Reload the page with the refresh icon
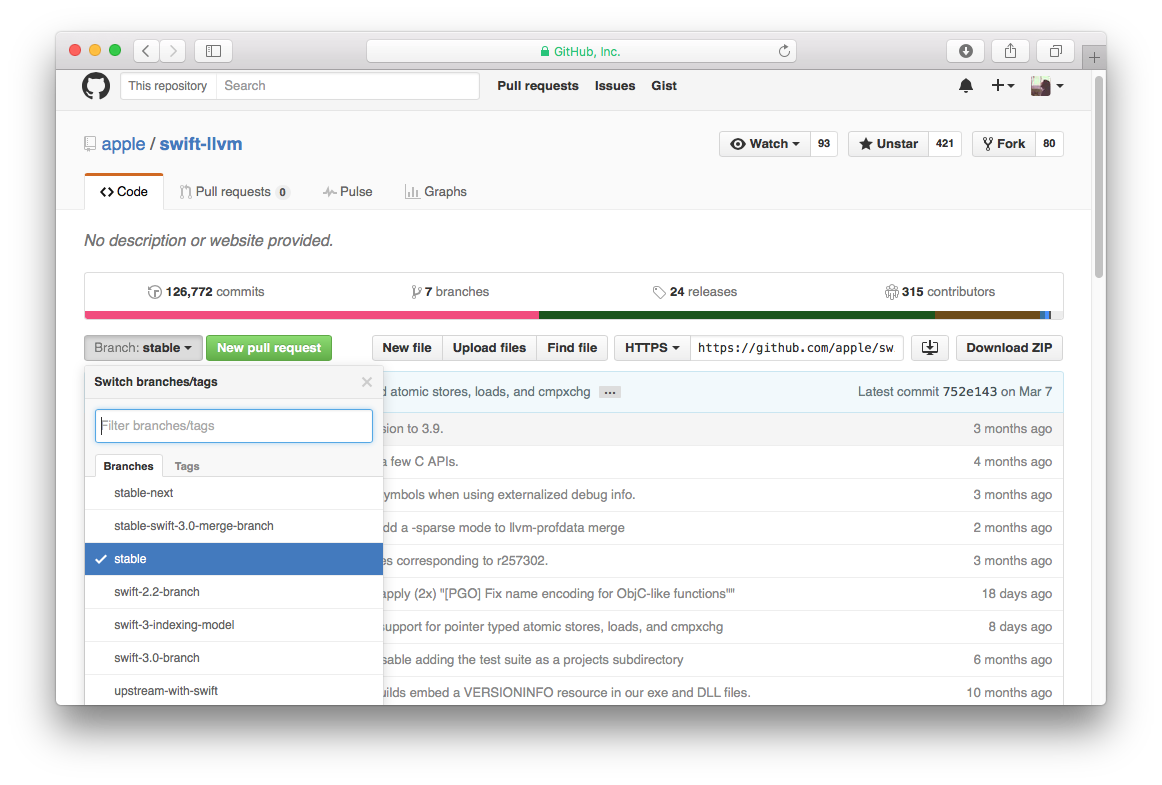1162x785 pixels. (784, 51)
